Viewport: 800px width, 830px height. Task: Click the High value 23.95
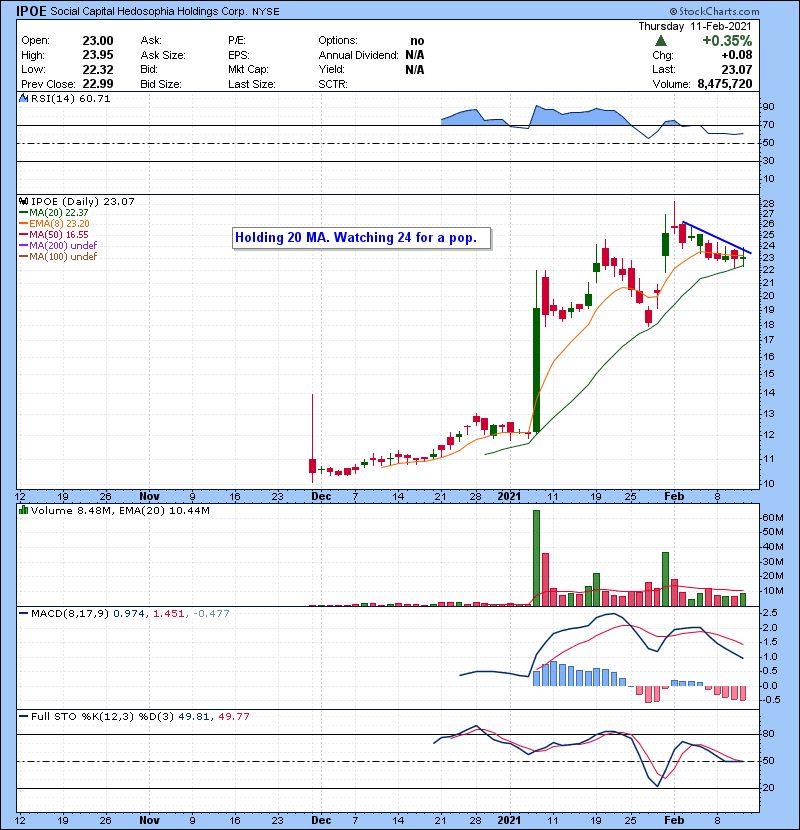click(x=98, y=55)
